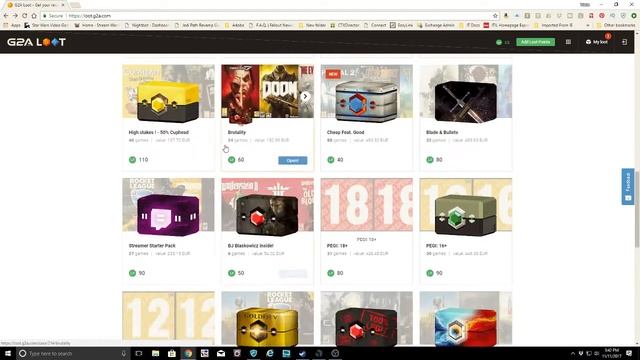
Task: Click the green loot points balance icon
Action: (x=499, y=42)
